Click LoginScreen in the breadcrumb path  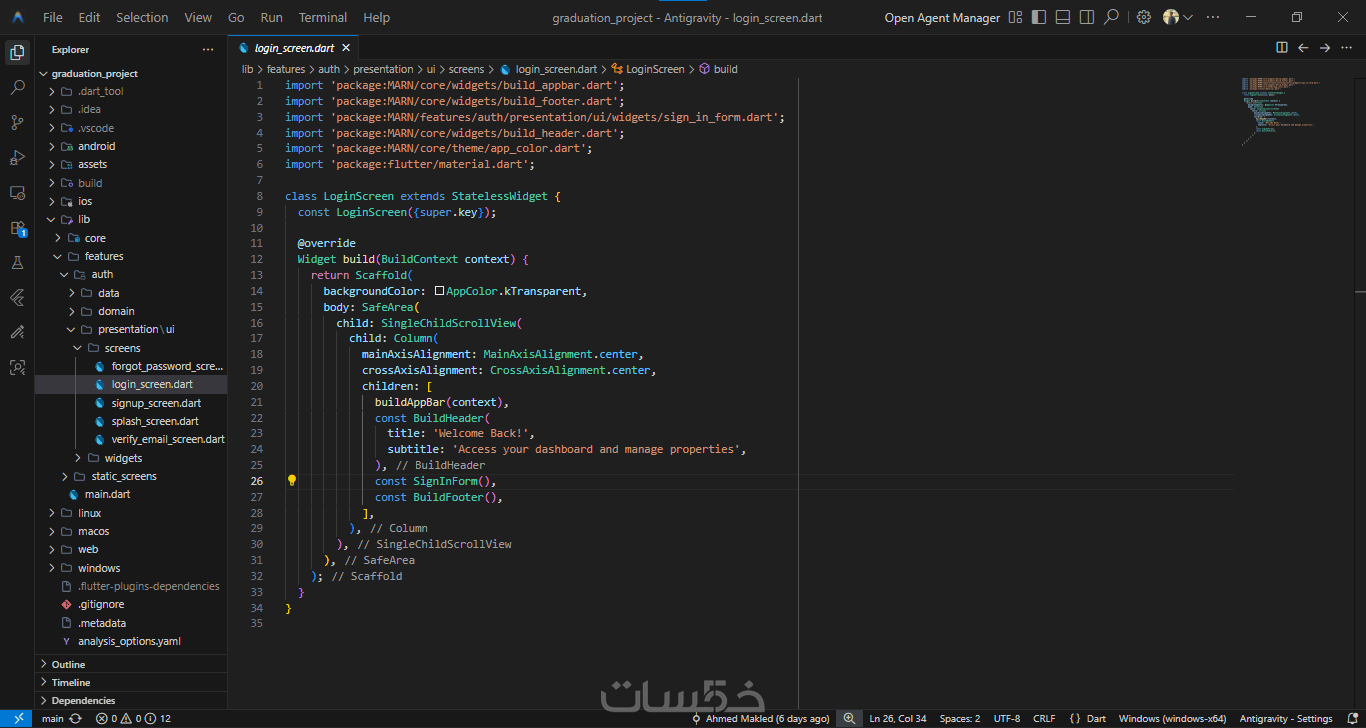click(655, 69)
